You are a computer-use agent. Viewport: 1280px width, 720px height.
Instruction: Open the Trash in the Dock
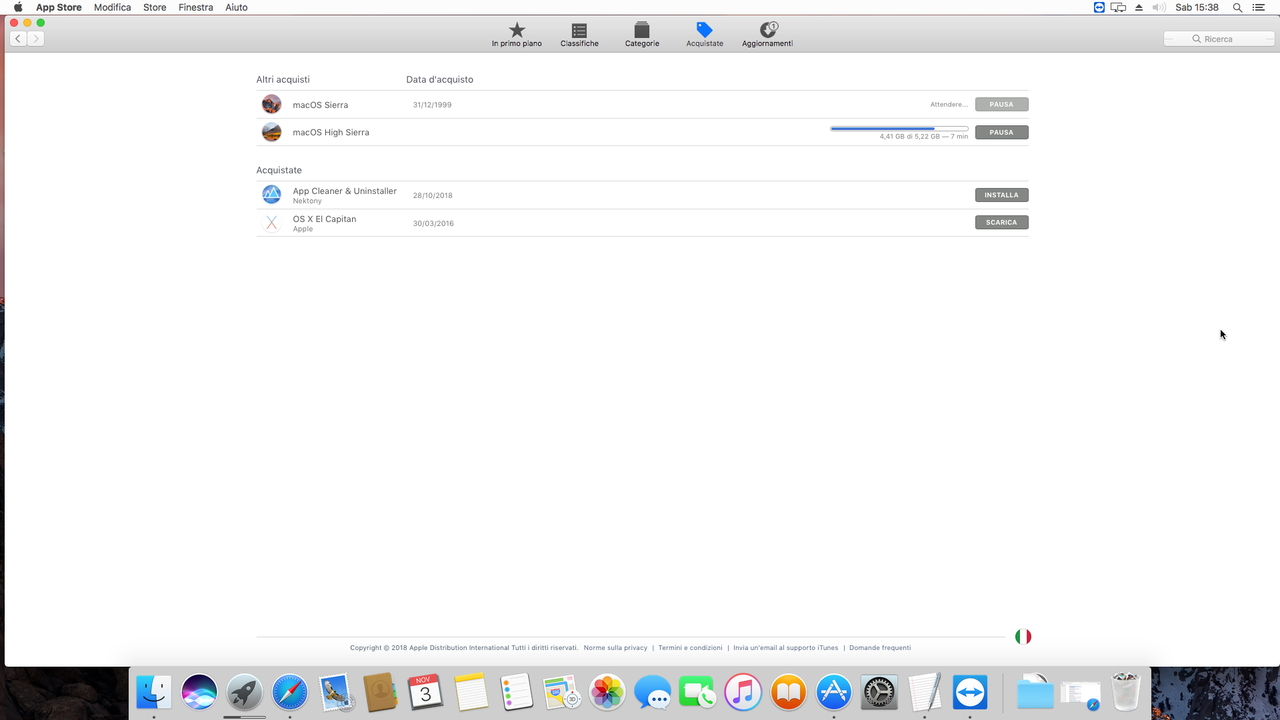point(1126,692)
